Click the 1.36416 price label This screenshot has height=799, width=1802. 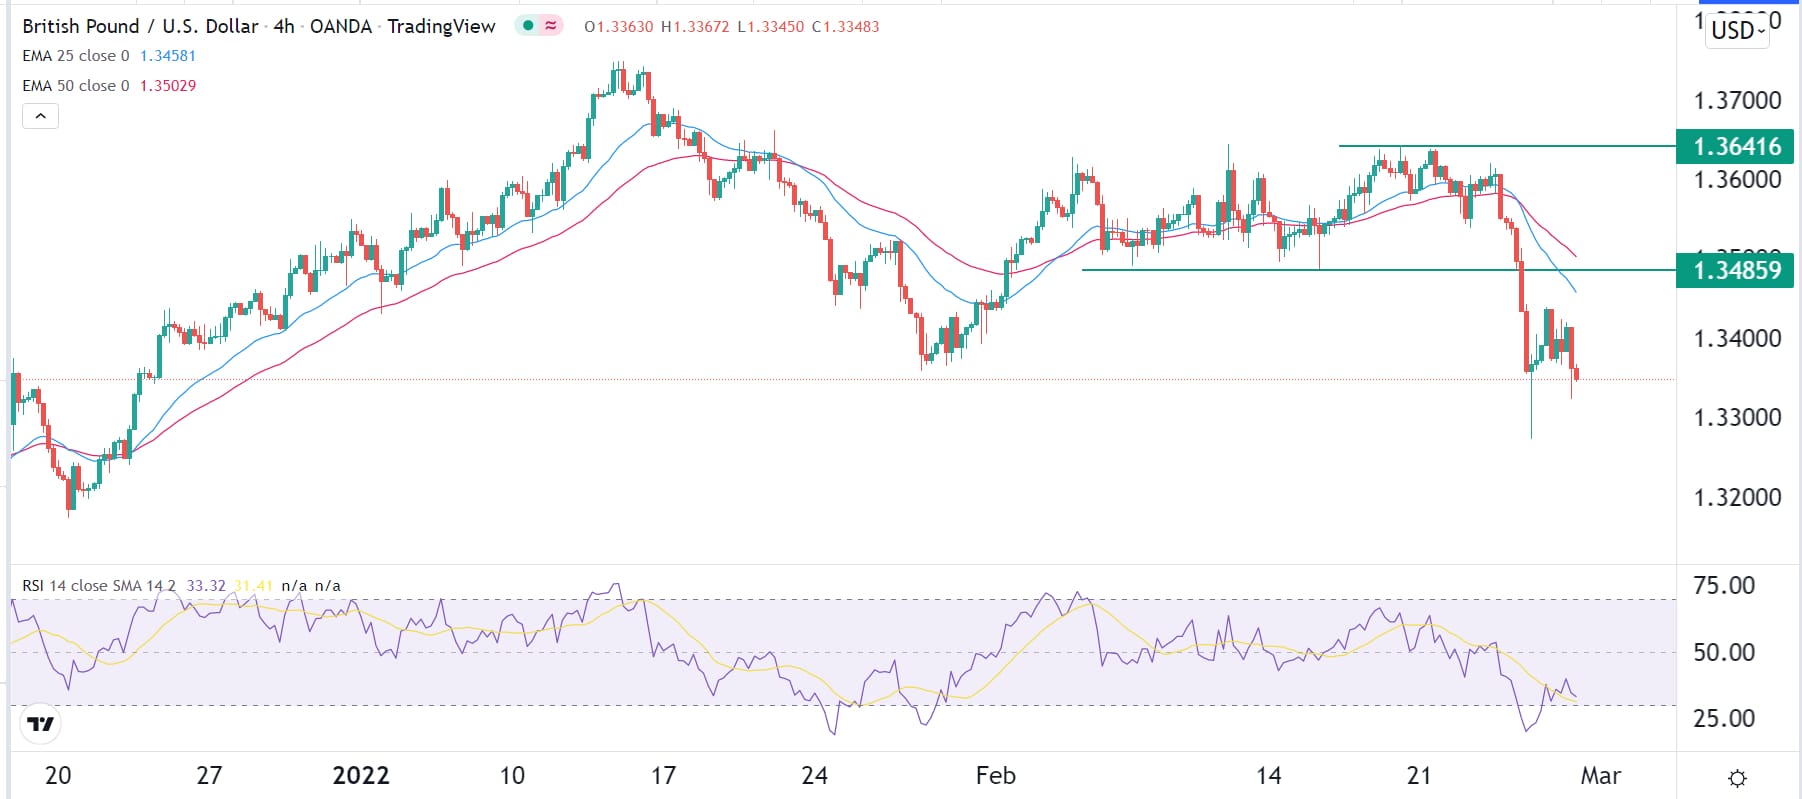1736,147
